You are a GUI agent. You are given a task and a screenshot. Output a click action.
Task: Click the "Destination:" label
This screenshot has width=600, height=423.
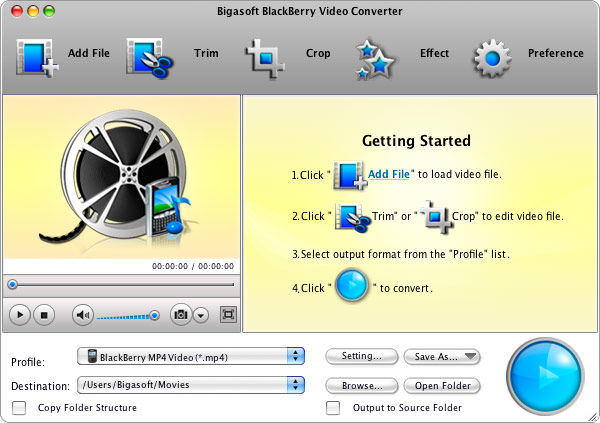pos(41,386)
